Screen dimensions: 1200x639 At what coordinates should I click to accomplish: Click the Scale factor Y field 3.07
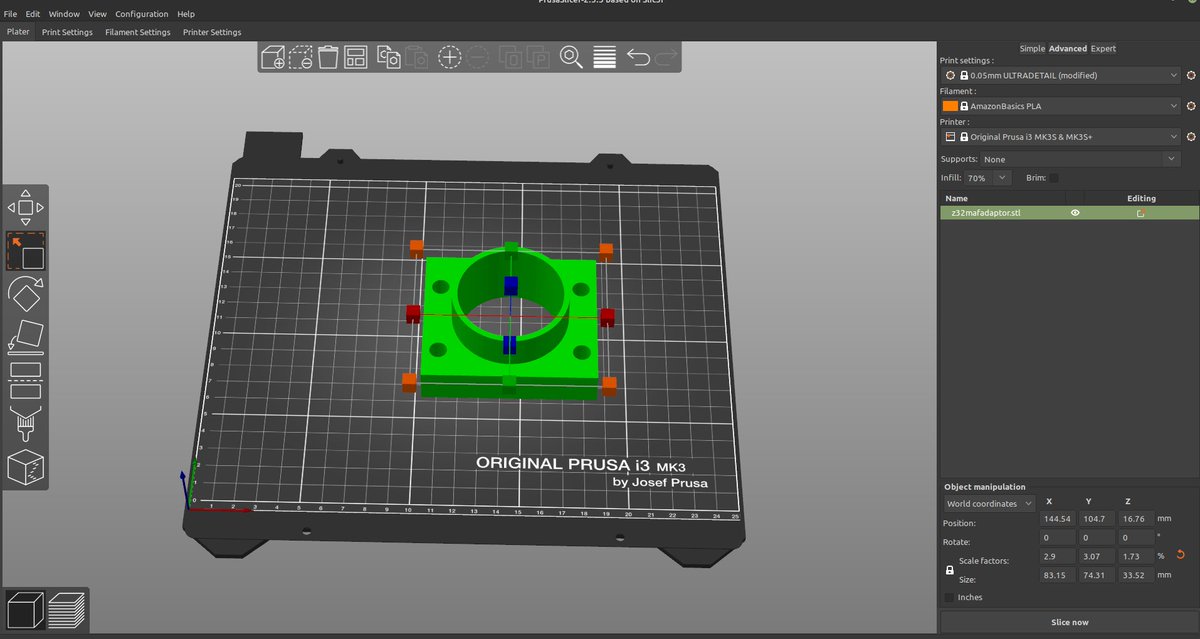pyautogui.click(x=1096, y=555)
